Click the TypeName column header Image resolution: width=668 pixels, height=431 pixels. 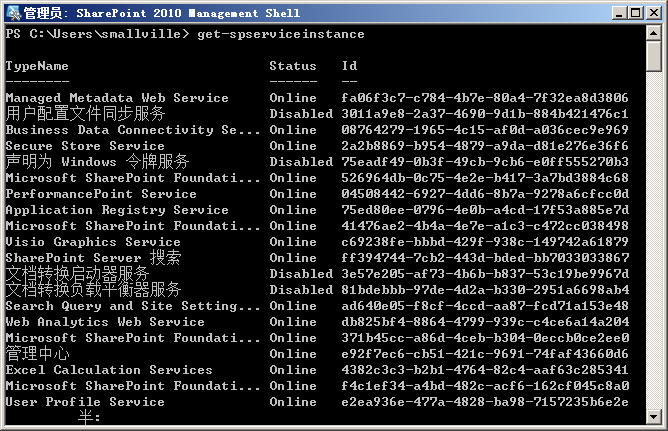coord(37,66)
